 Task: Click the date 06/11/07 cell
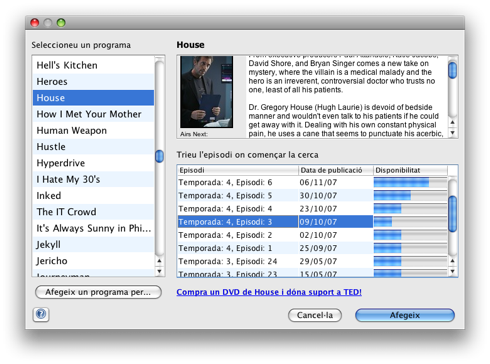336,182
